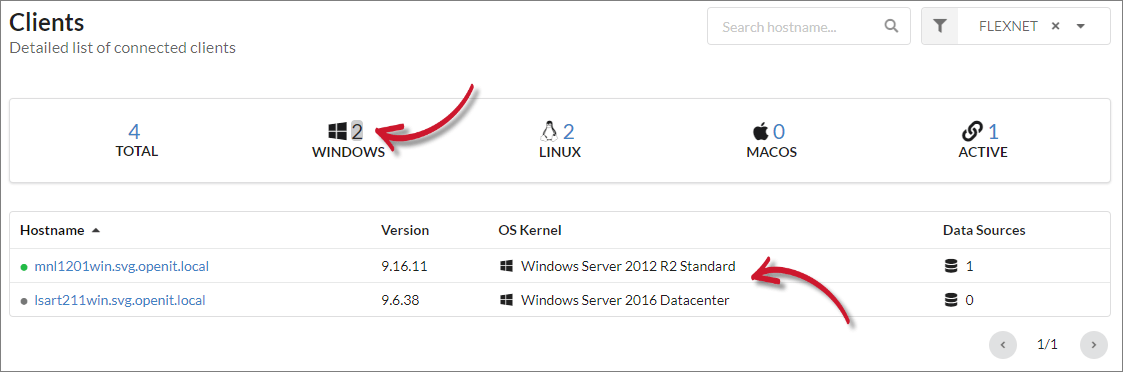
Task: Open the lsart211win.svg.openit.local client
Action: pos(120,300)
